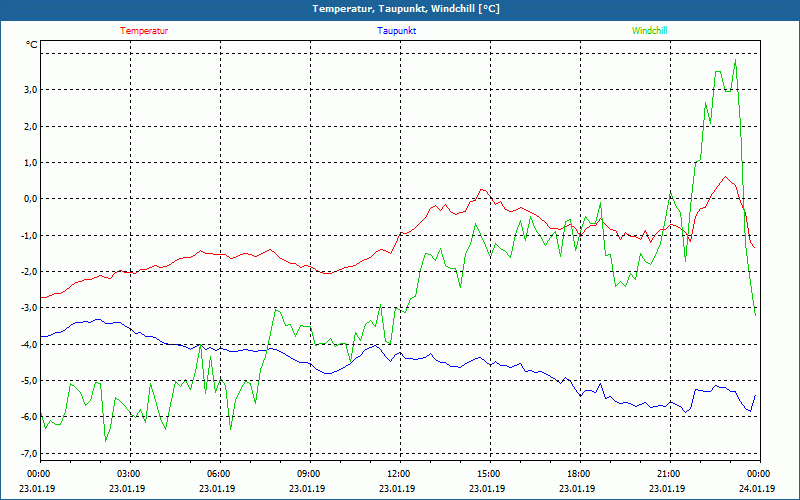
Task: Click the '°C' unit label on the y-axis
Action: [32, 45]
